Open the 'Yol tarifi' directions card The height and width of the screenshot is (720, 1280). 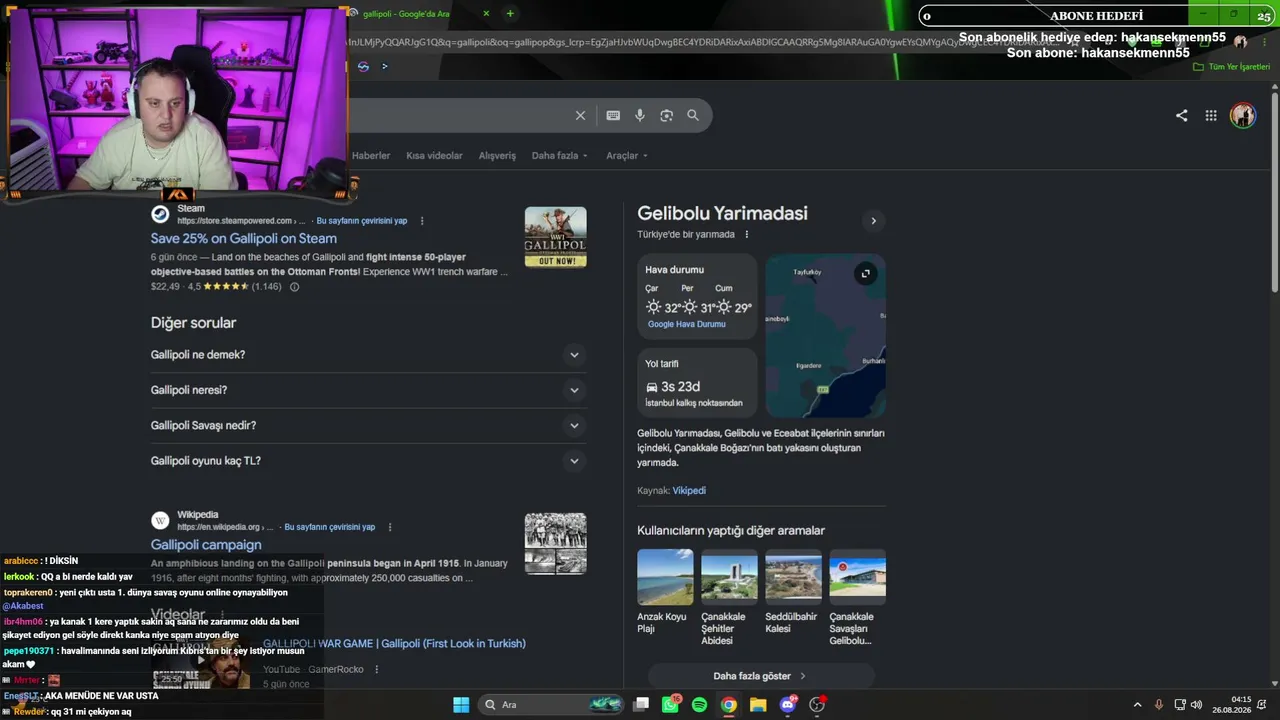(697, 383)
